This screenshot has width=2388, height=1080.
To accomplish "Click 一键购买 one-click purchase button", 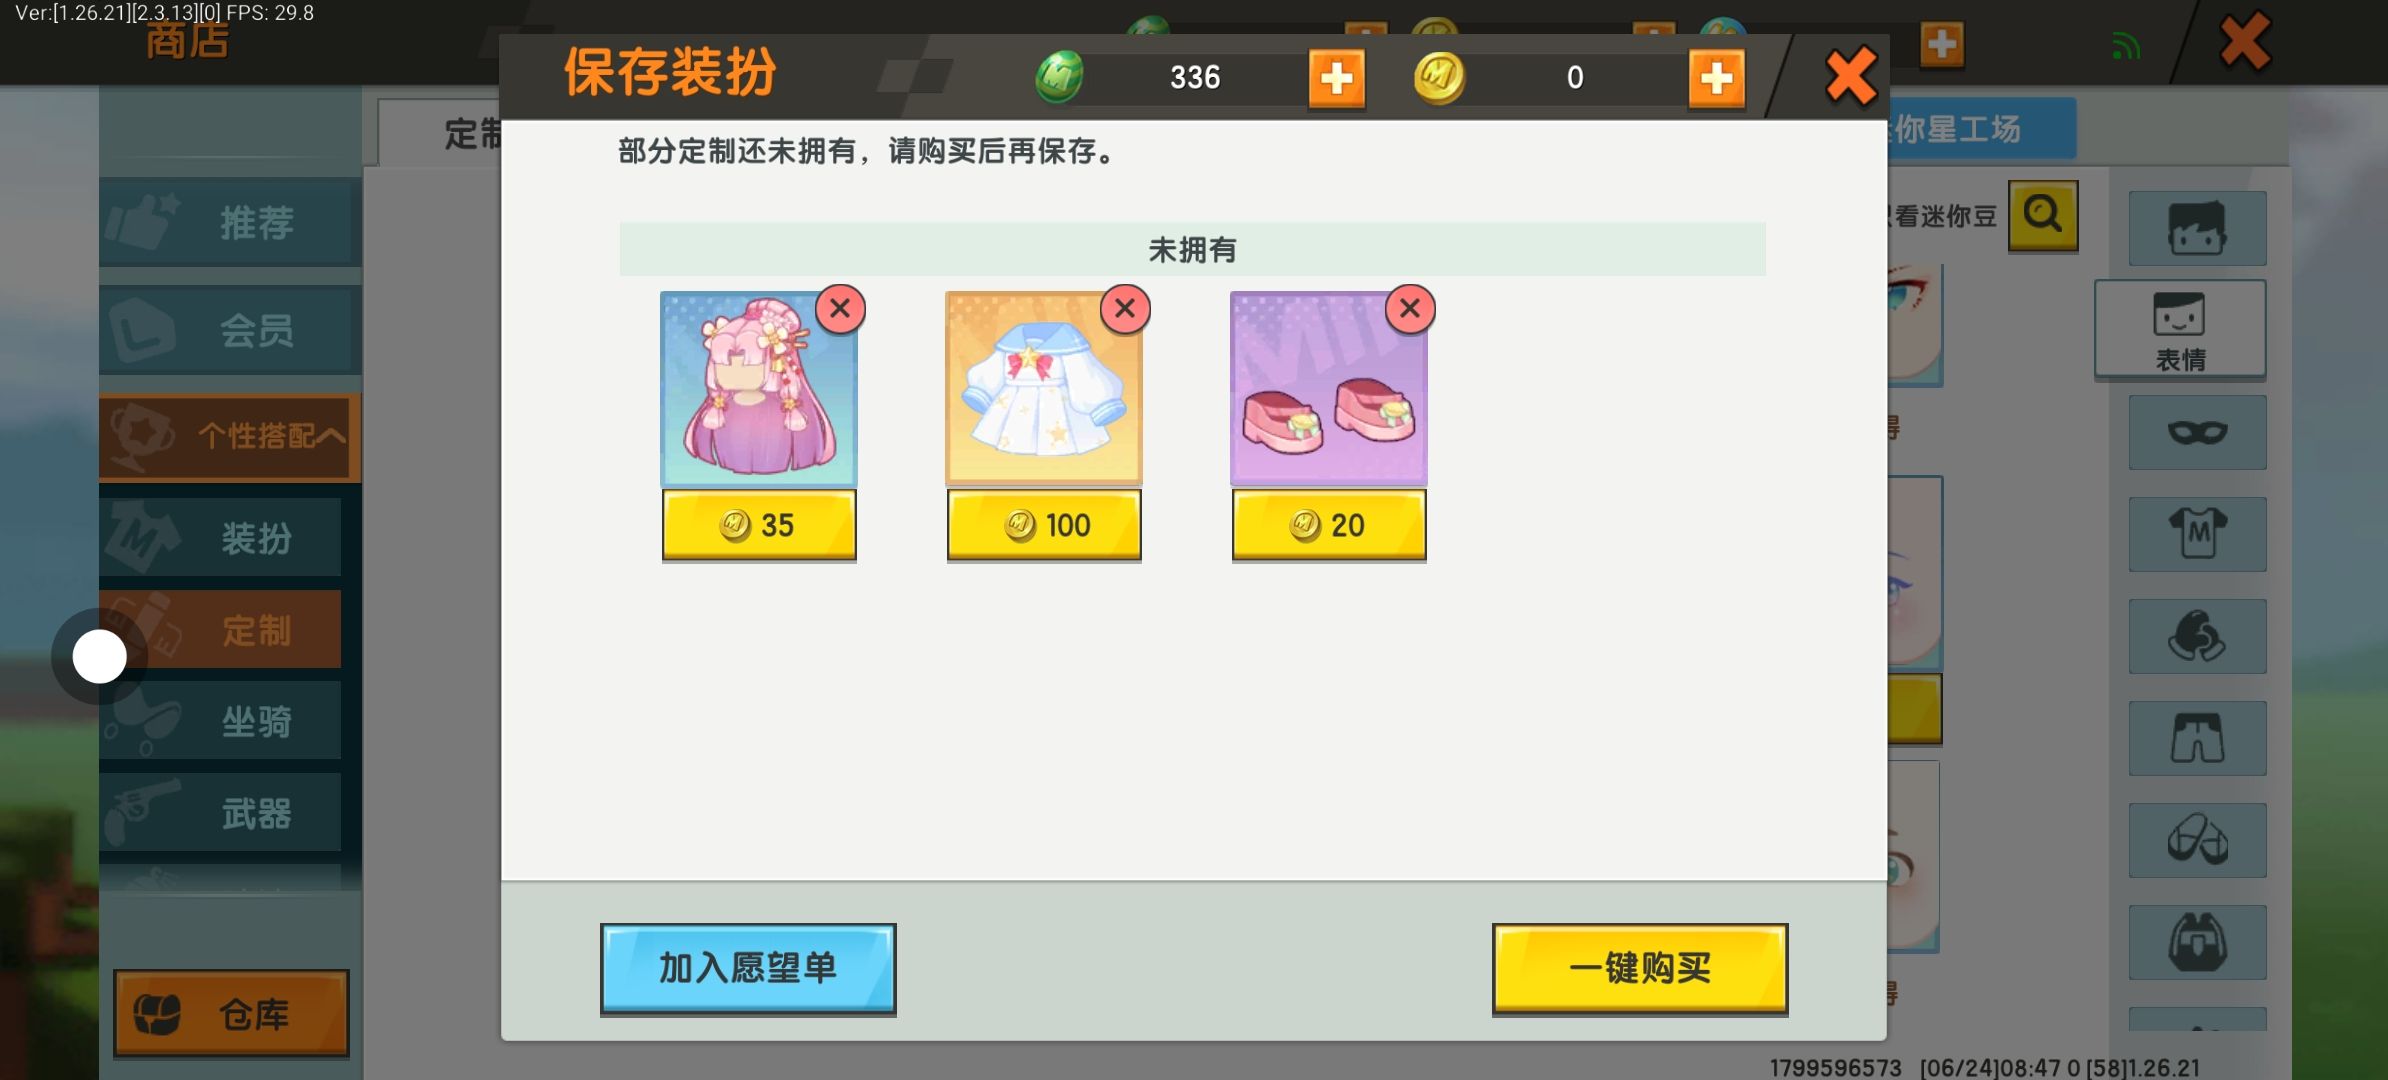I will pyautogui.click(x=1640, y=969).
